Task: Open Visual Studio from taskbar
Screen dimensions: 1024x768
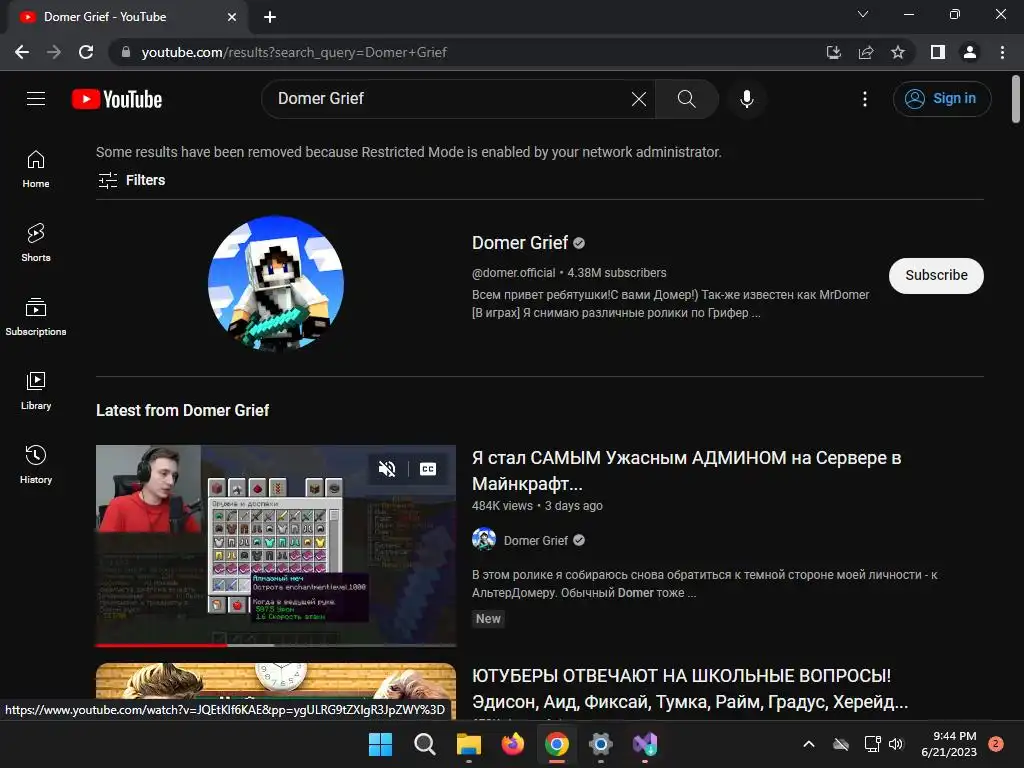Action: [645, 744]
